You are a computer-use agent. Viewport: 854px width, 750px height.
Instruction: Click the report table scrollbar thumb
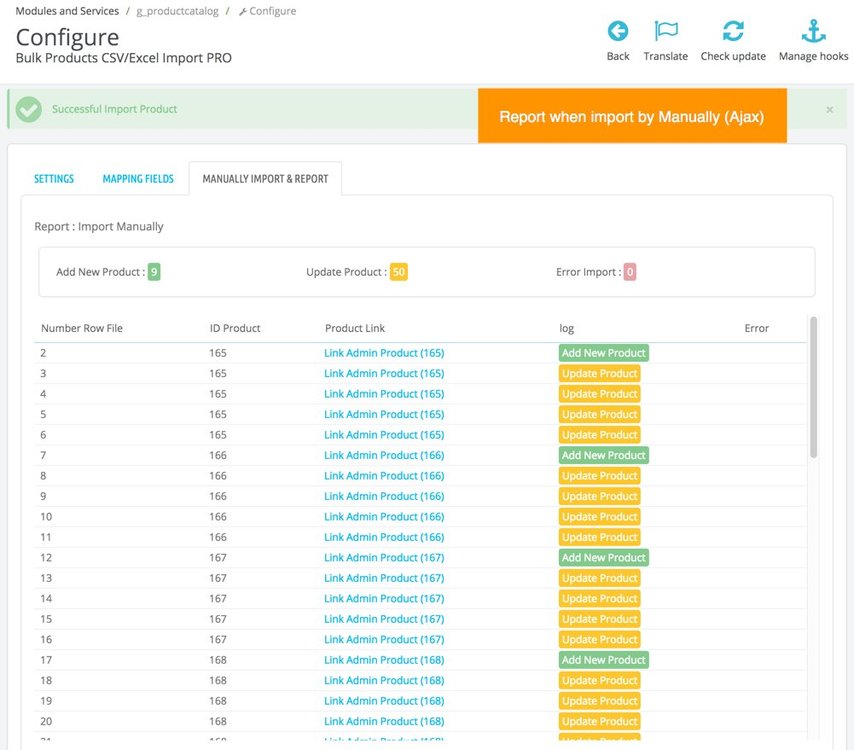pos(814,387)
